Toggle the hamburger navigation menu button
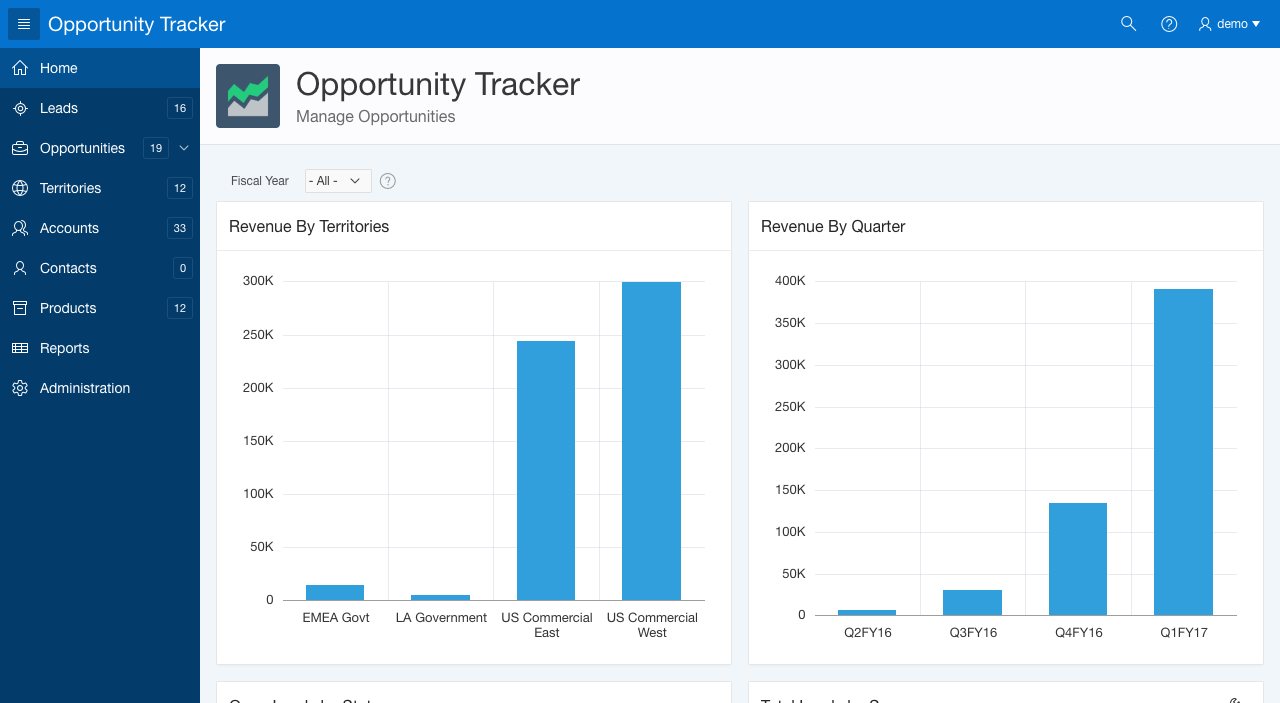Viewport: 1280px width, 703px height. pyautogui.click(x=24, y=24)
